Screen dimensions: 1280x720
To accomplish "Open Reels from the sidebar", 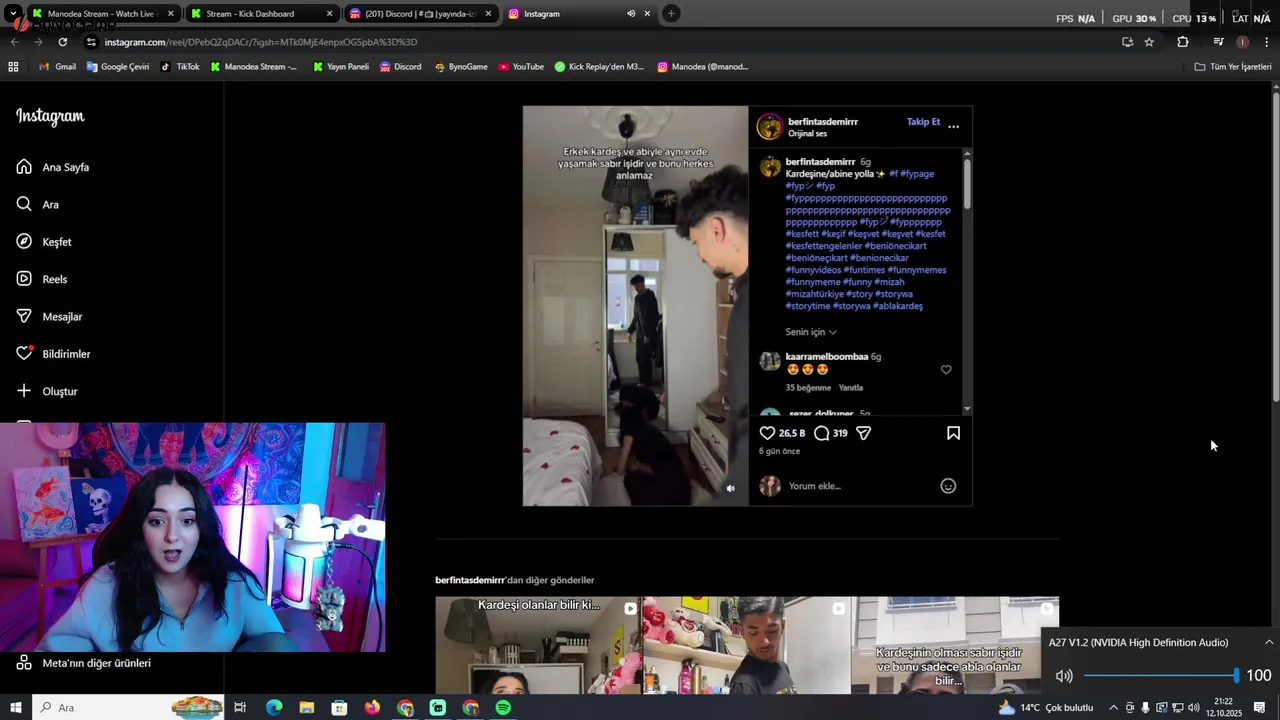I will click(42, 279).
